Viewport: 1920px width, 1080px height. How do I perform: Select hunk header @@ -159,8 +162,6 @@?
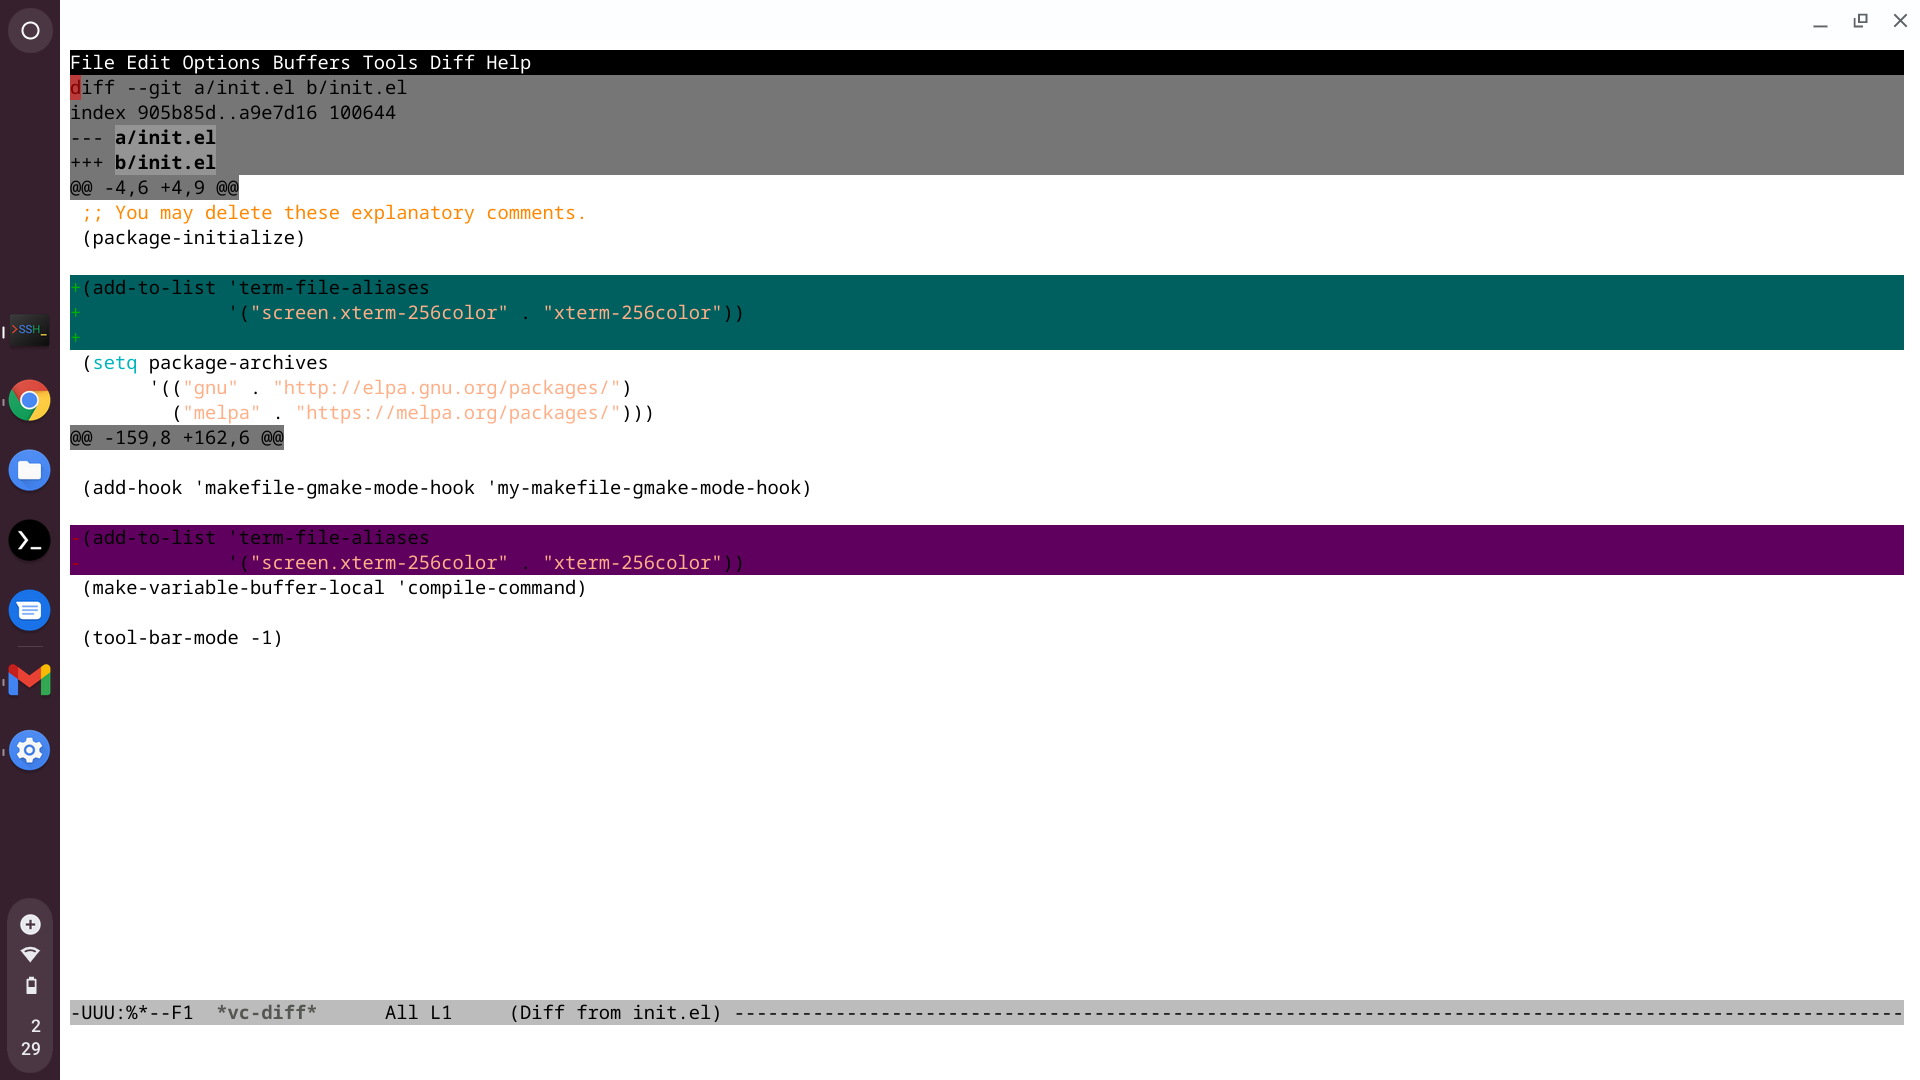coord(177,438)
